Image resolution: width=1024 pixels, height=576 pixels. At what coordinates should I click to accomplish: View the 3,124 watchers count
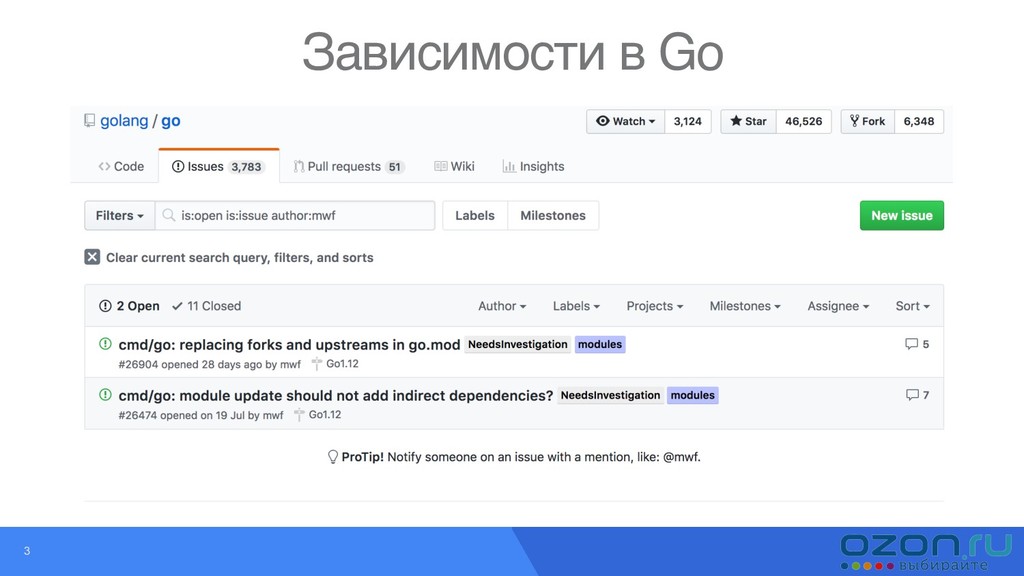point(688,121)
